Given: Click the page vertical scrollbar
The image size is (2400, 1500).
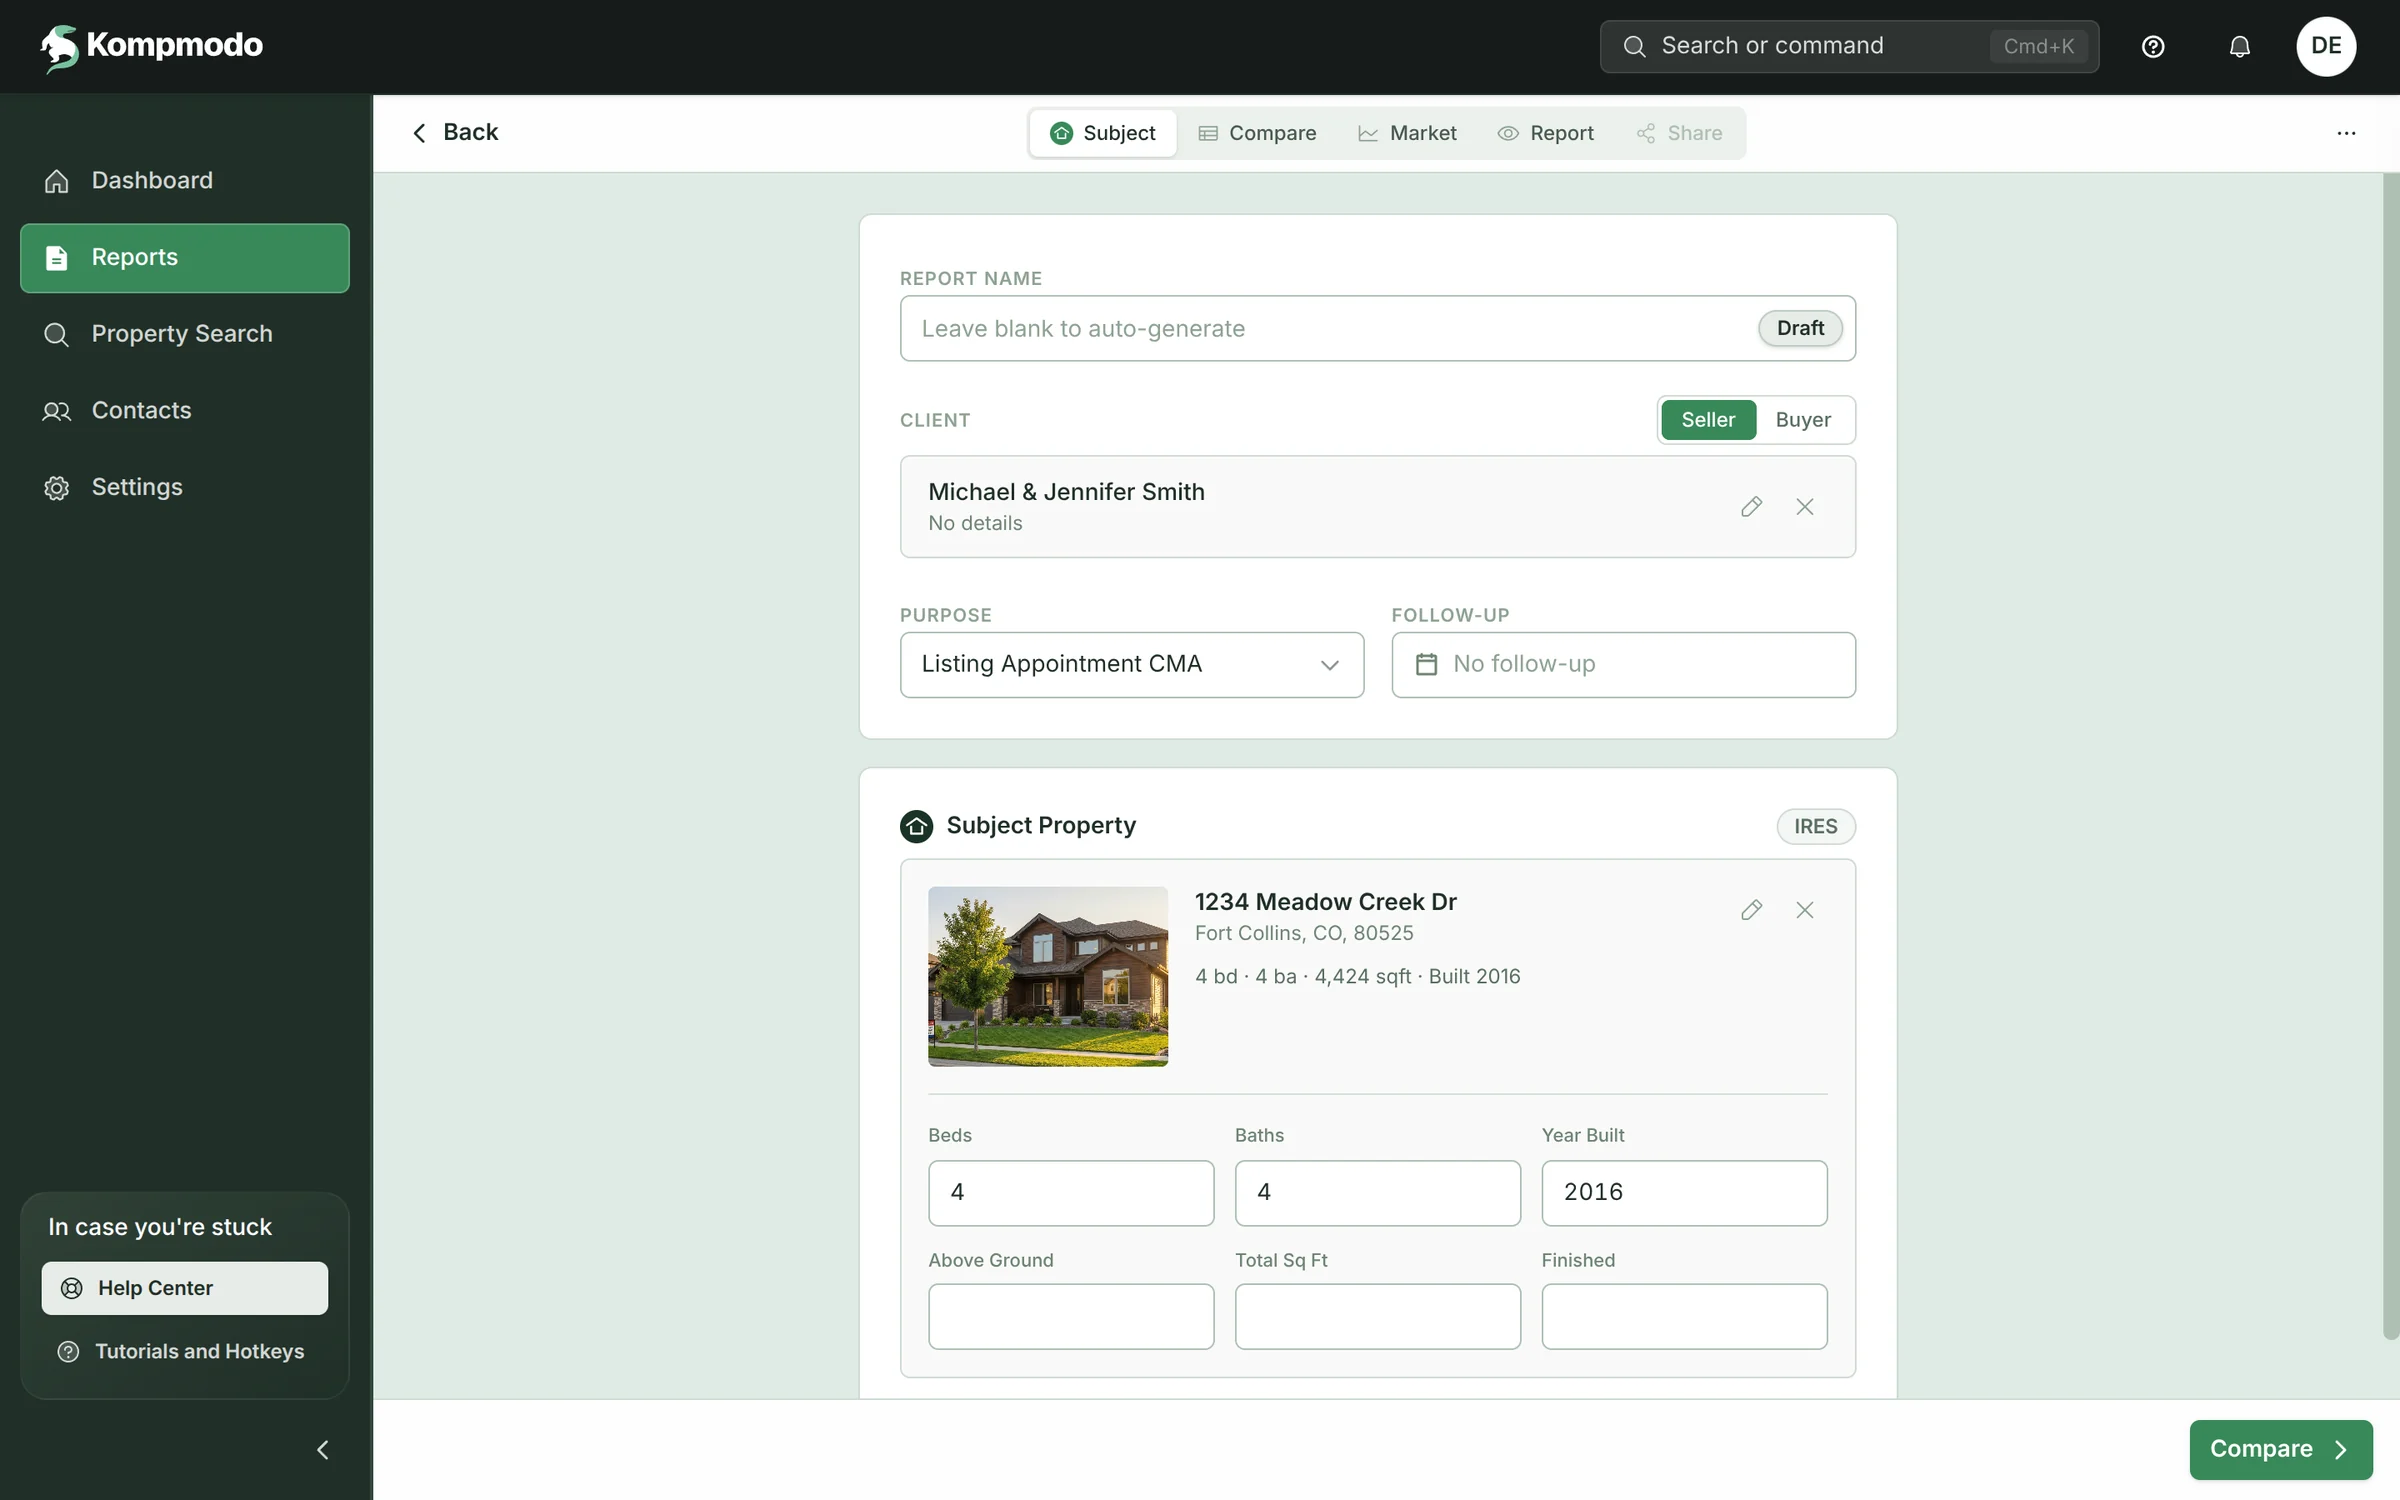Looking at the screenshot, I should [2390, 756].
